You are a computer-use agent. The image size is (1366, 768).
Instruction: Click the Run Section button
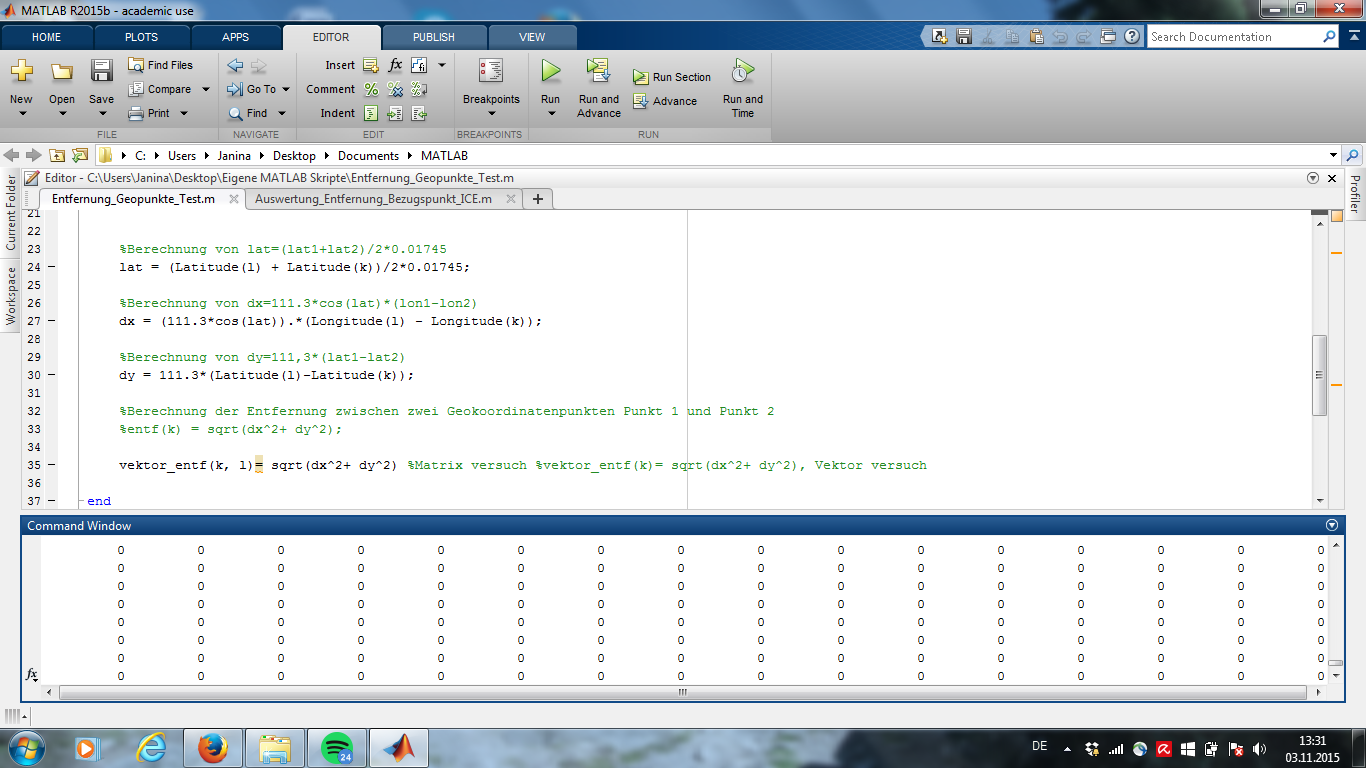[x=672, y=77]
